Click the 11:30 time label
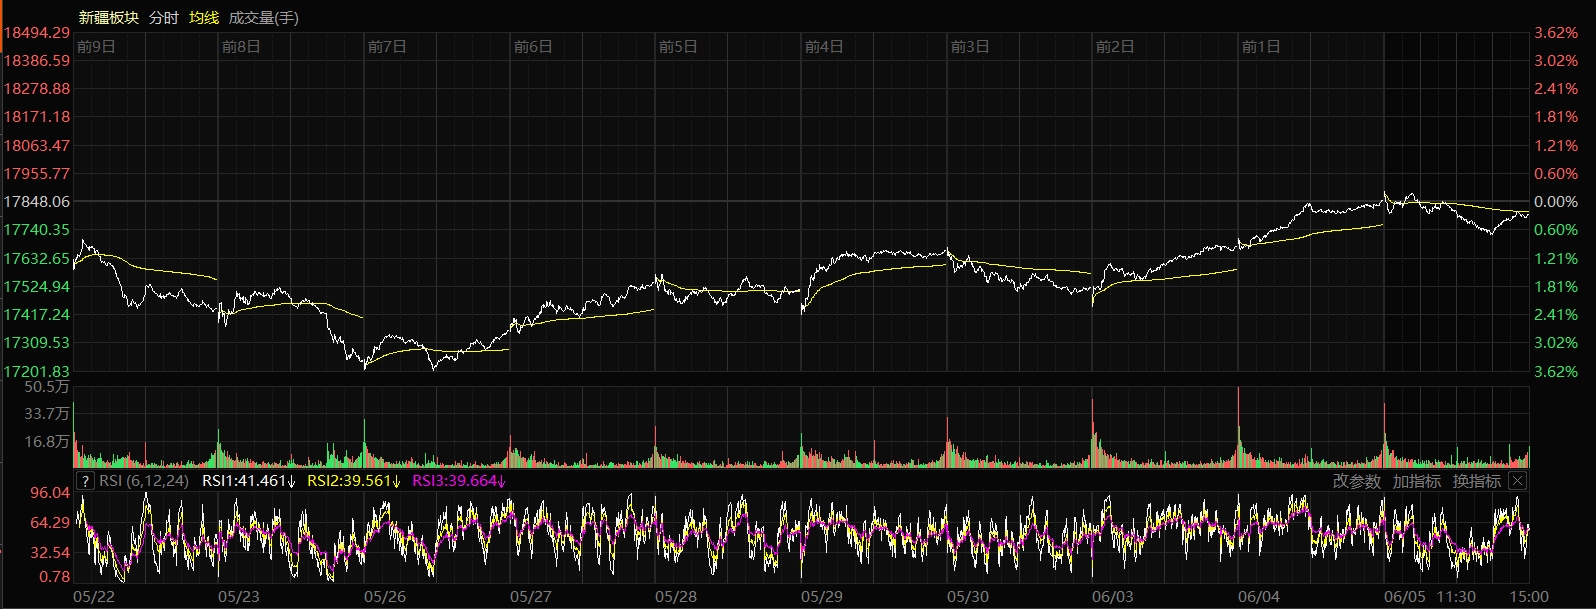The height and width of the screenshot is (609, 1596). [x=1455, y=597]
